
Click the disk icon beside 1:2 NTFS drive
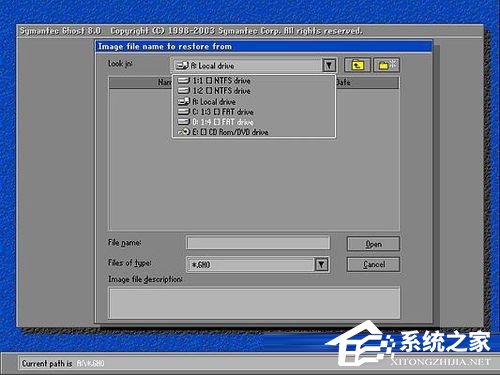click(x=184, y=91)
